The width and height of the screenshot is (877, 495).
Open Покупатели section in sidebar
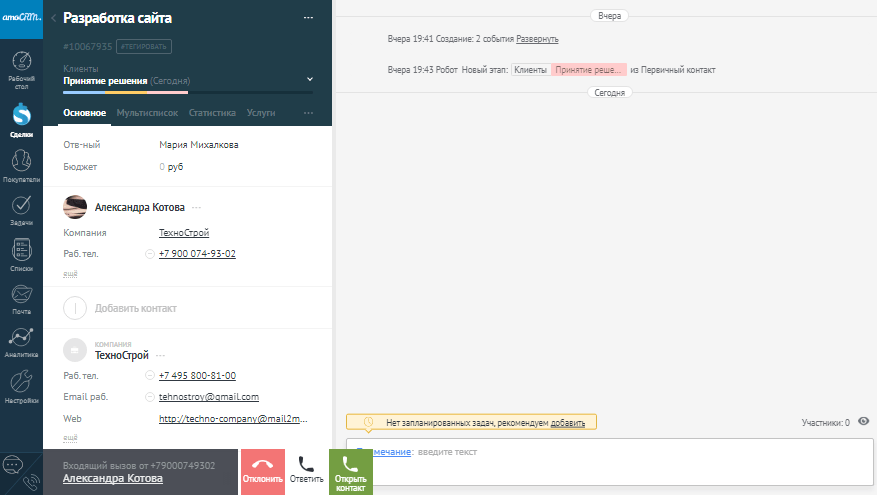(x=21, y=166)
